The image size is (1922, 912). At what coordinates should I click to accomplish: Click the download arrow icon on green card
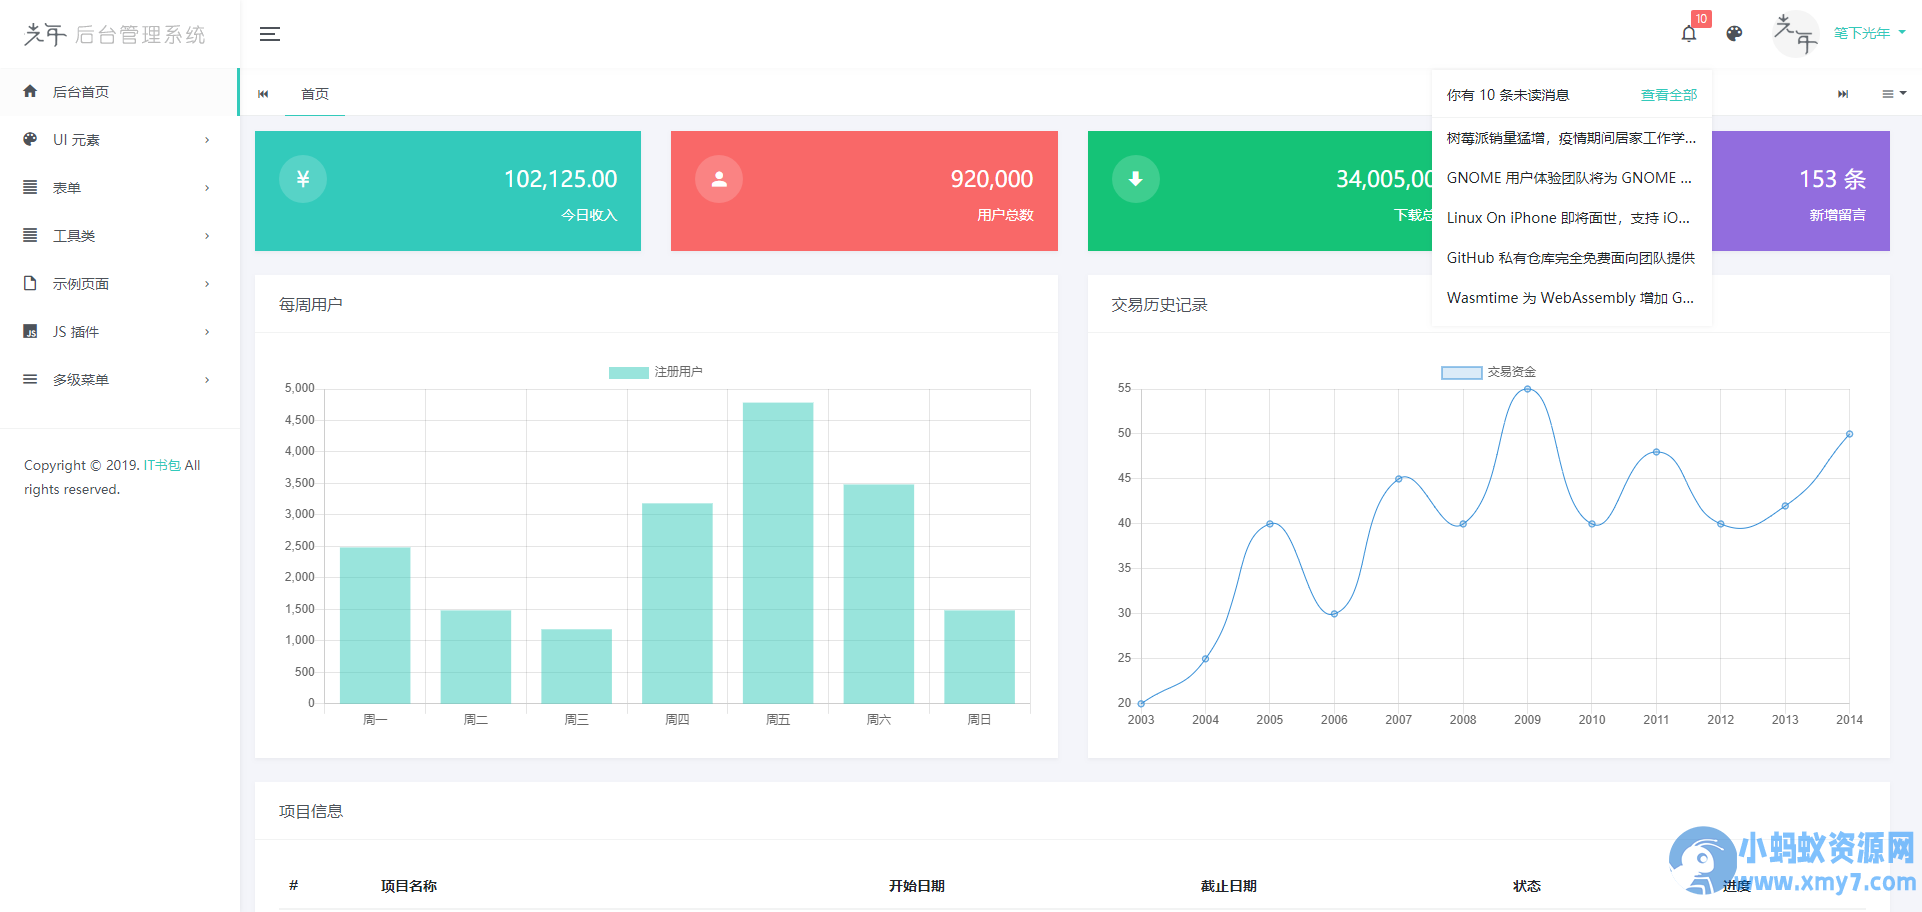[x=1136, y=179]
